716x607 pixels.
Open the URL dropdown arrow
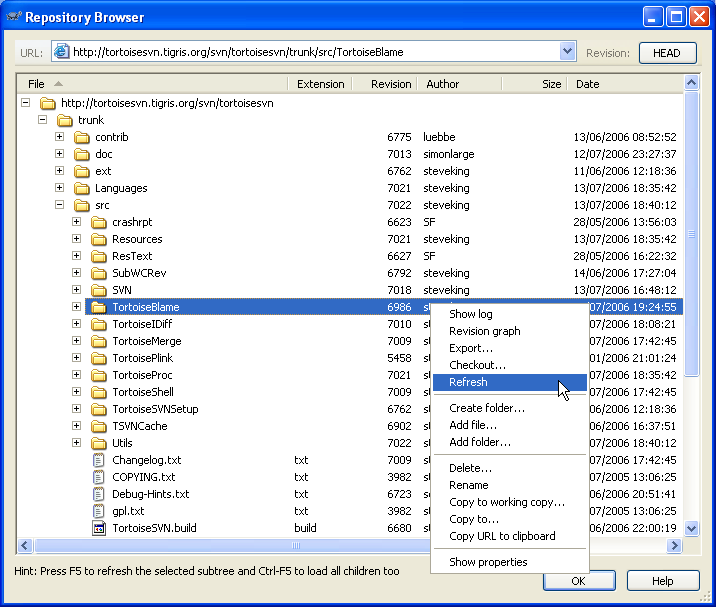pyautogui.click(x=567, y=52)
